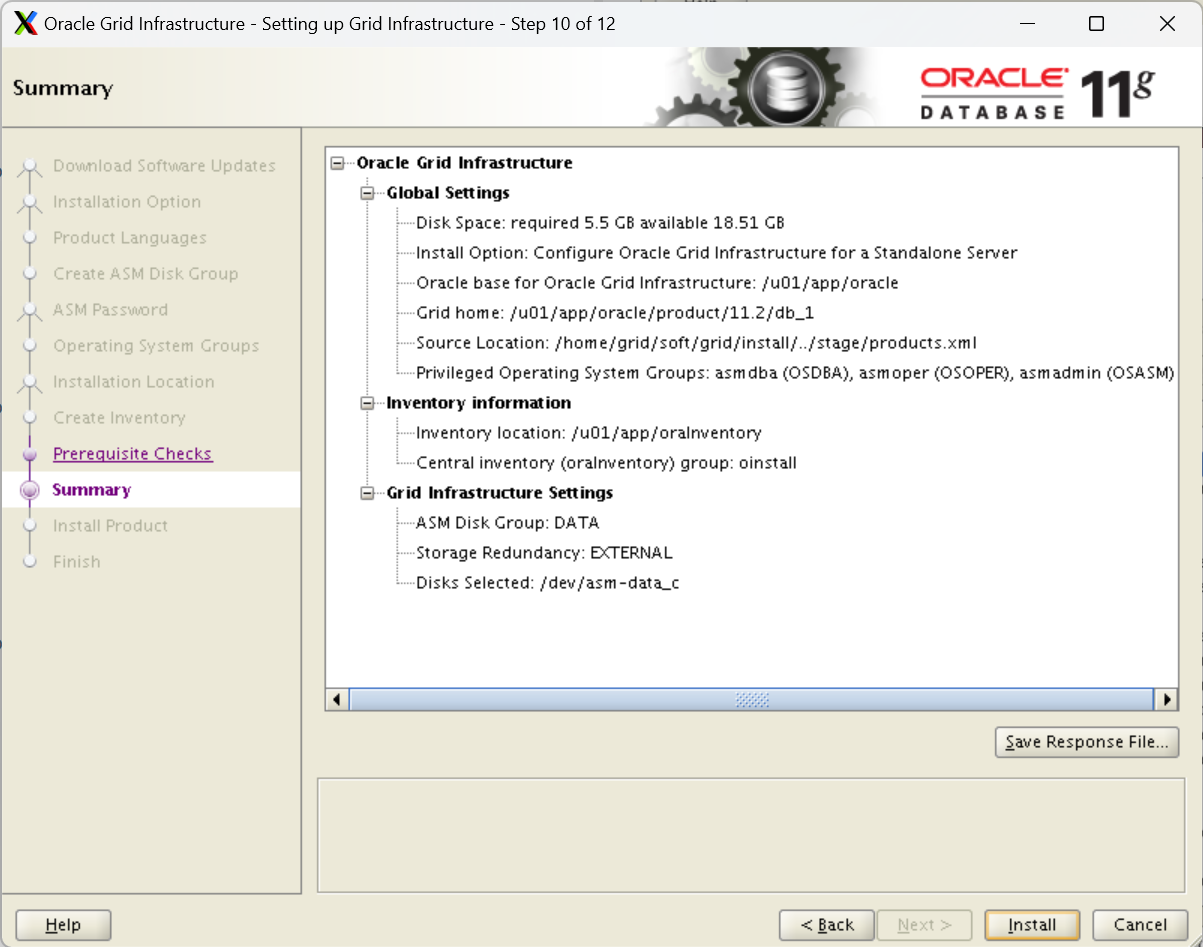Click the horizontal scrollbar right arrow
This screenshot has height=947, width=1203.
pos(1166,699)
